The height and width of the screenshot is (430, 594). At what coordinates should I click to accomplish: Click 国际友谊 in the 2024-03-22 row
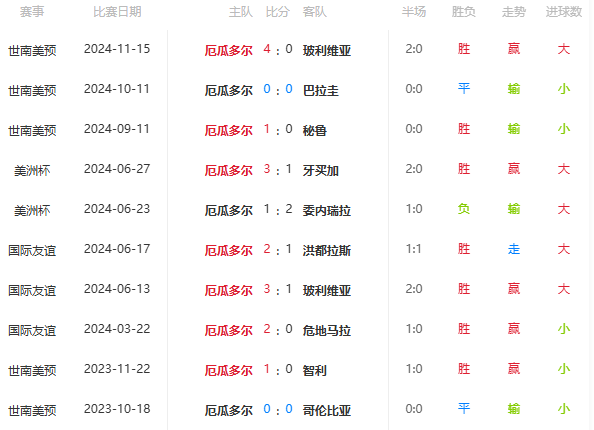32,330
